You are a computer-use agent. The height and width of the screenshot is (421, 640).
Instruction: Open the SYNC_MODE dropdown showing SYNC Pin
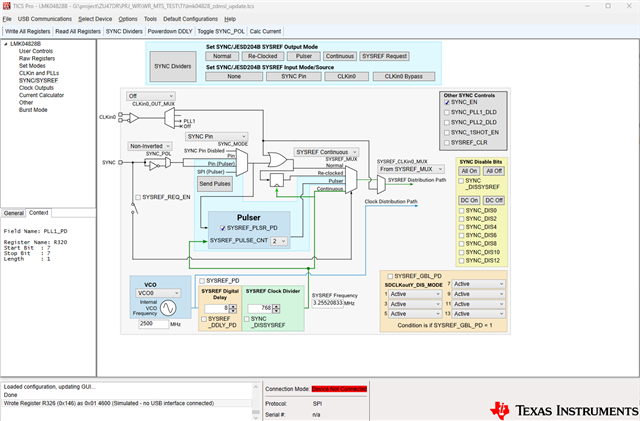point(216,136)
